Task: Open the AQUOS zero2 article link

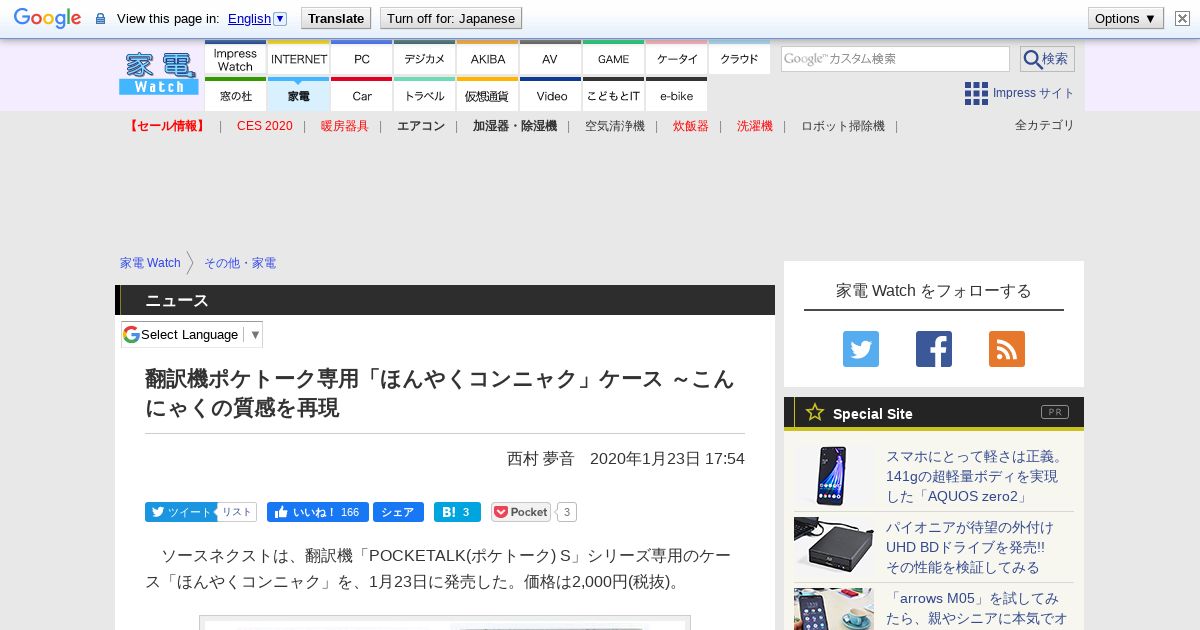Action: click(x=974, y=476)
